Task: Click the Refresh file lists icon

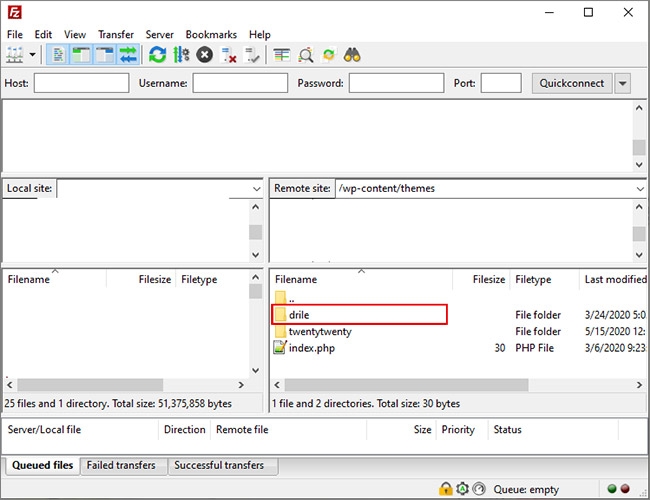Action: tap(158, 55)
